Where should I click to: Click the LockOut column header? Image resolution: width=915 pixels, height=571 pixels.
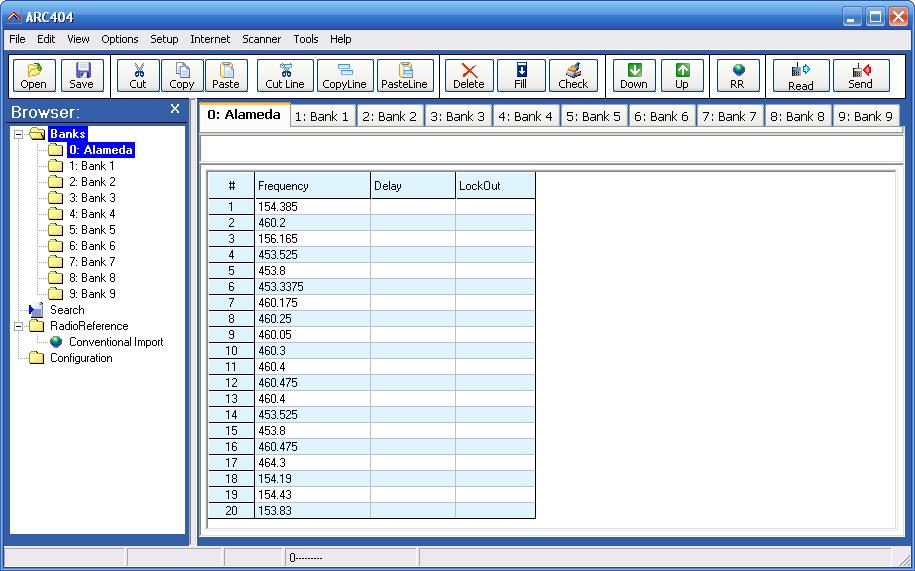495,186
